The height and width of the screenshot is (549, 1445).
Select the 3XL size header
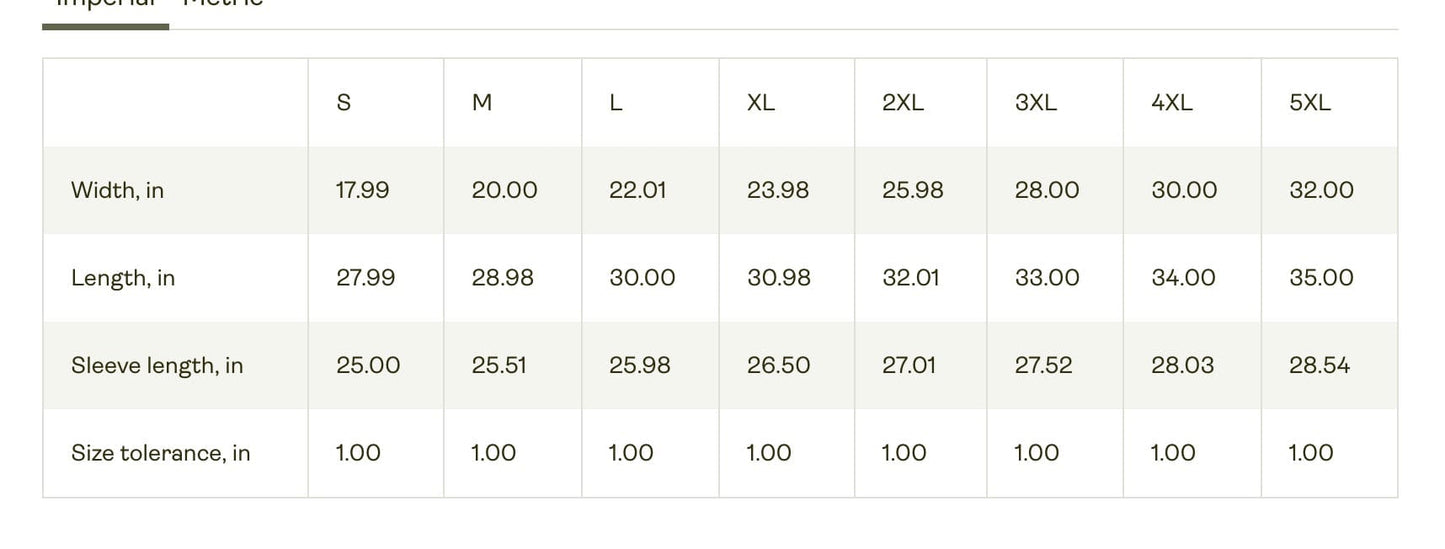[x=1036, y=103]
